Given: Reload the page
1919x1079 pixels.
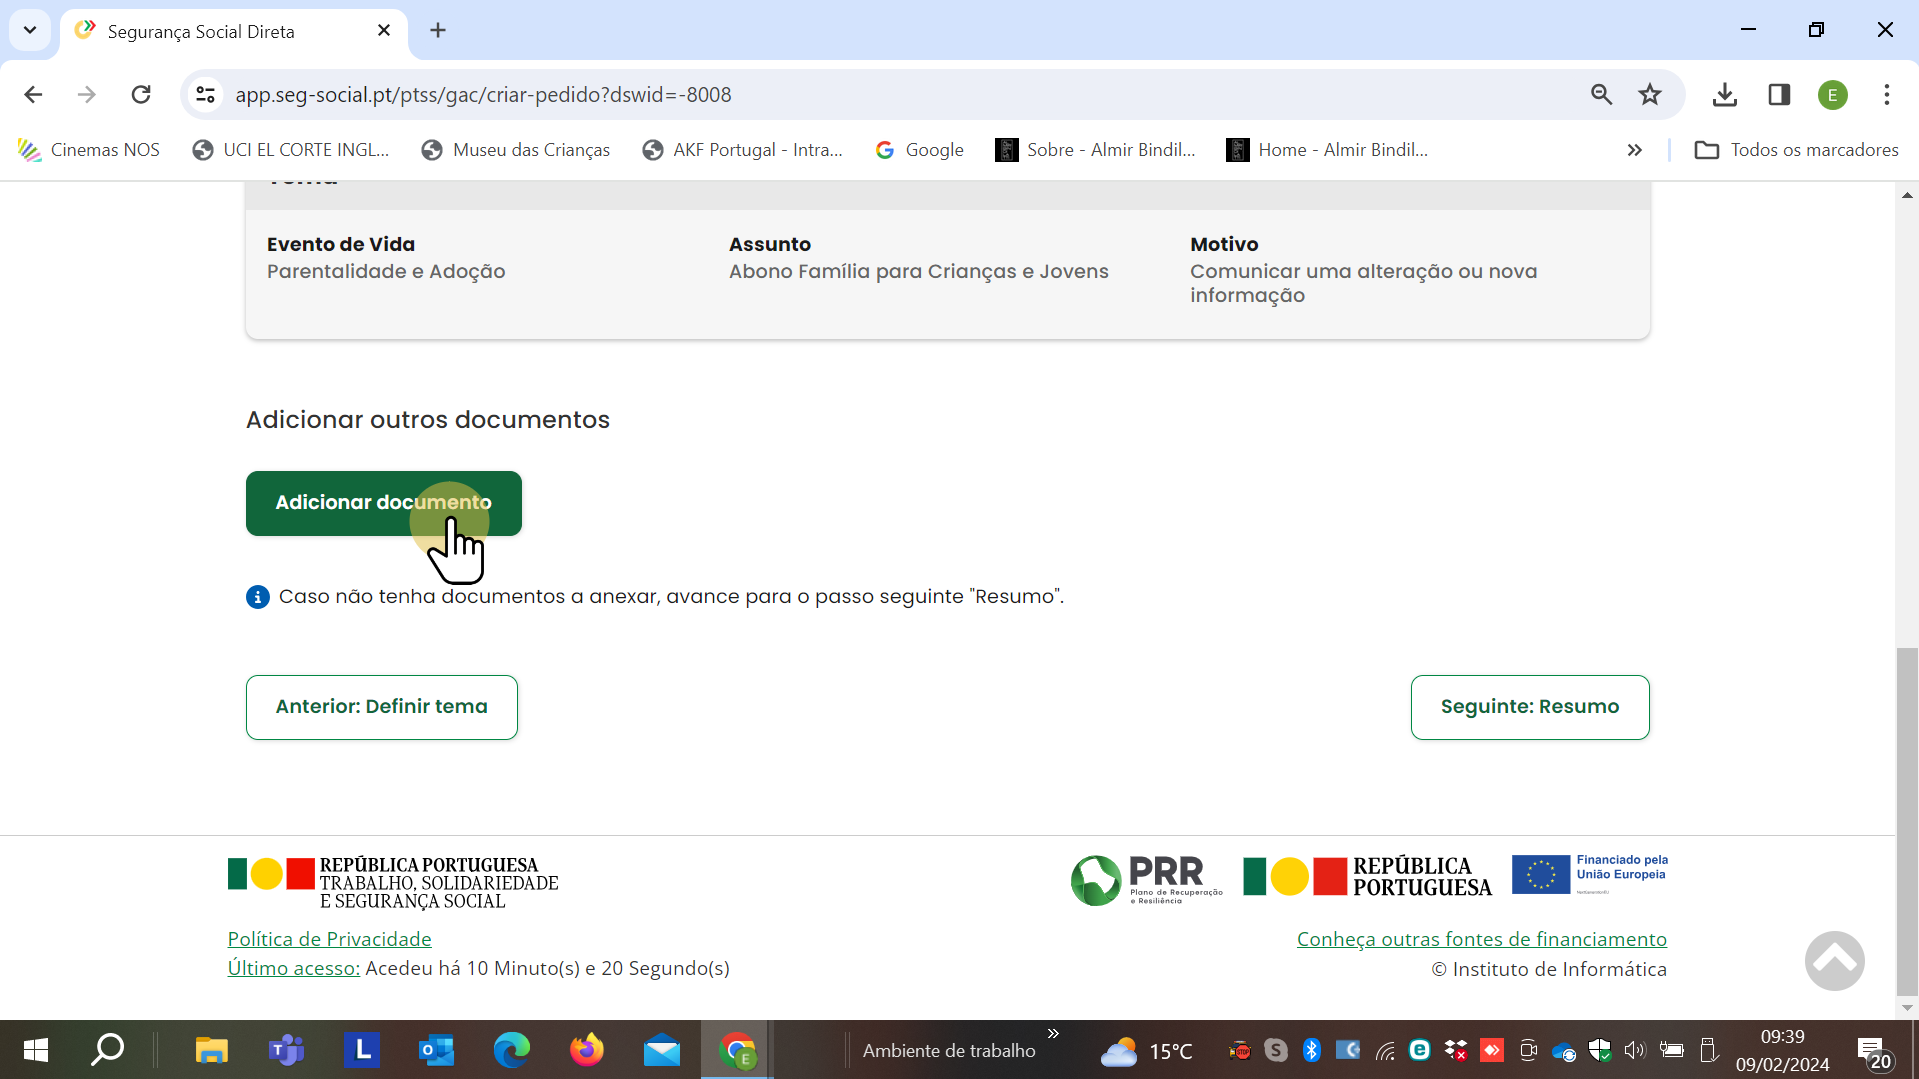Looking at the screenshot, I should pyautogui.click(x=141, y=95).
